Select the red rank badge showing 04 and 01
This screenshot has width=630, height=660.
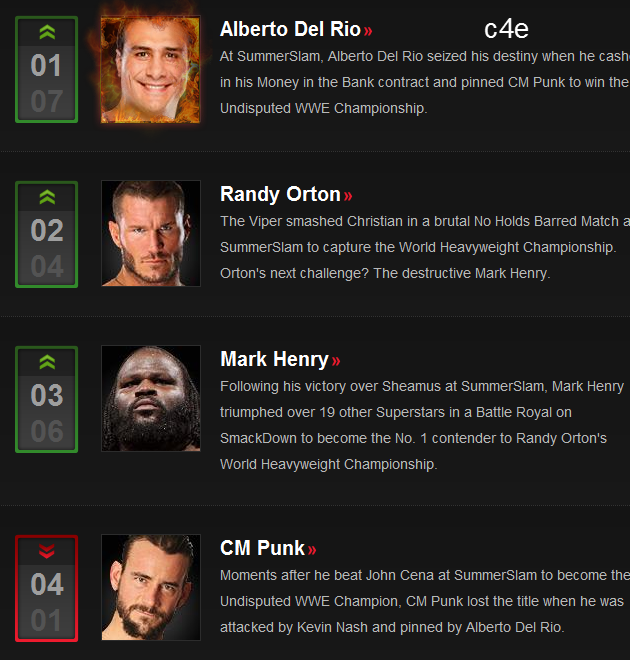point(47,588)
